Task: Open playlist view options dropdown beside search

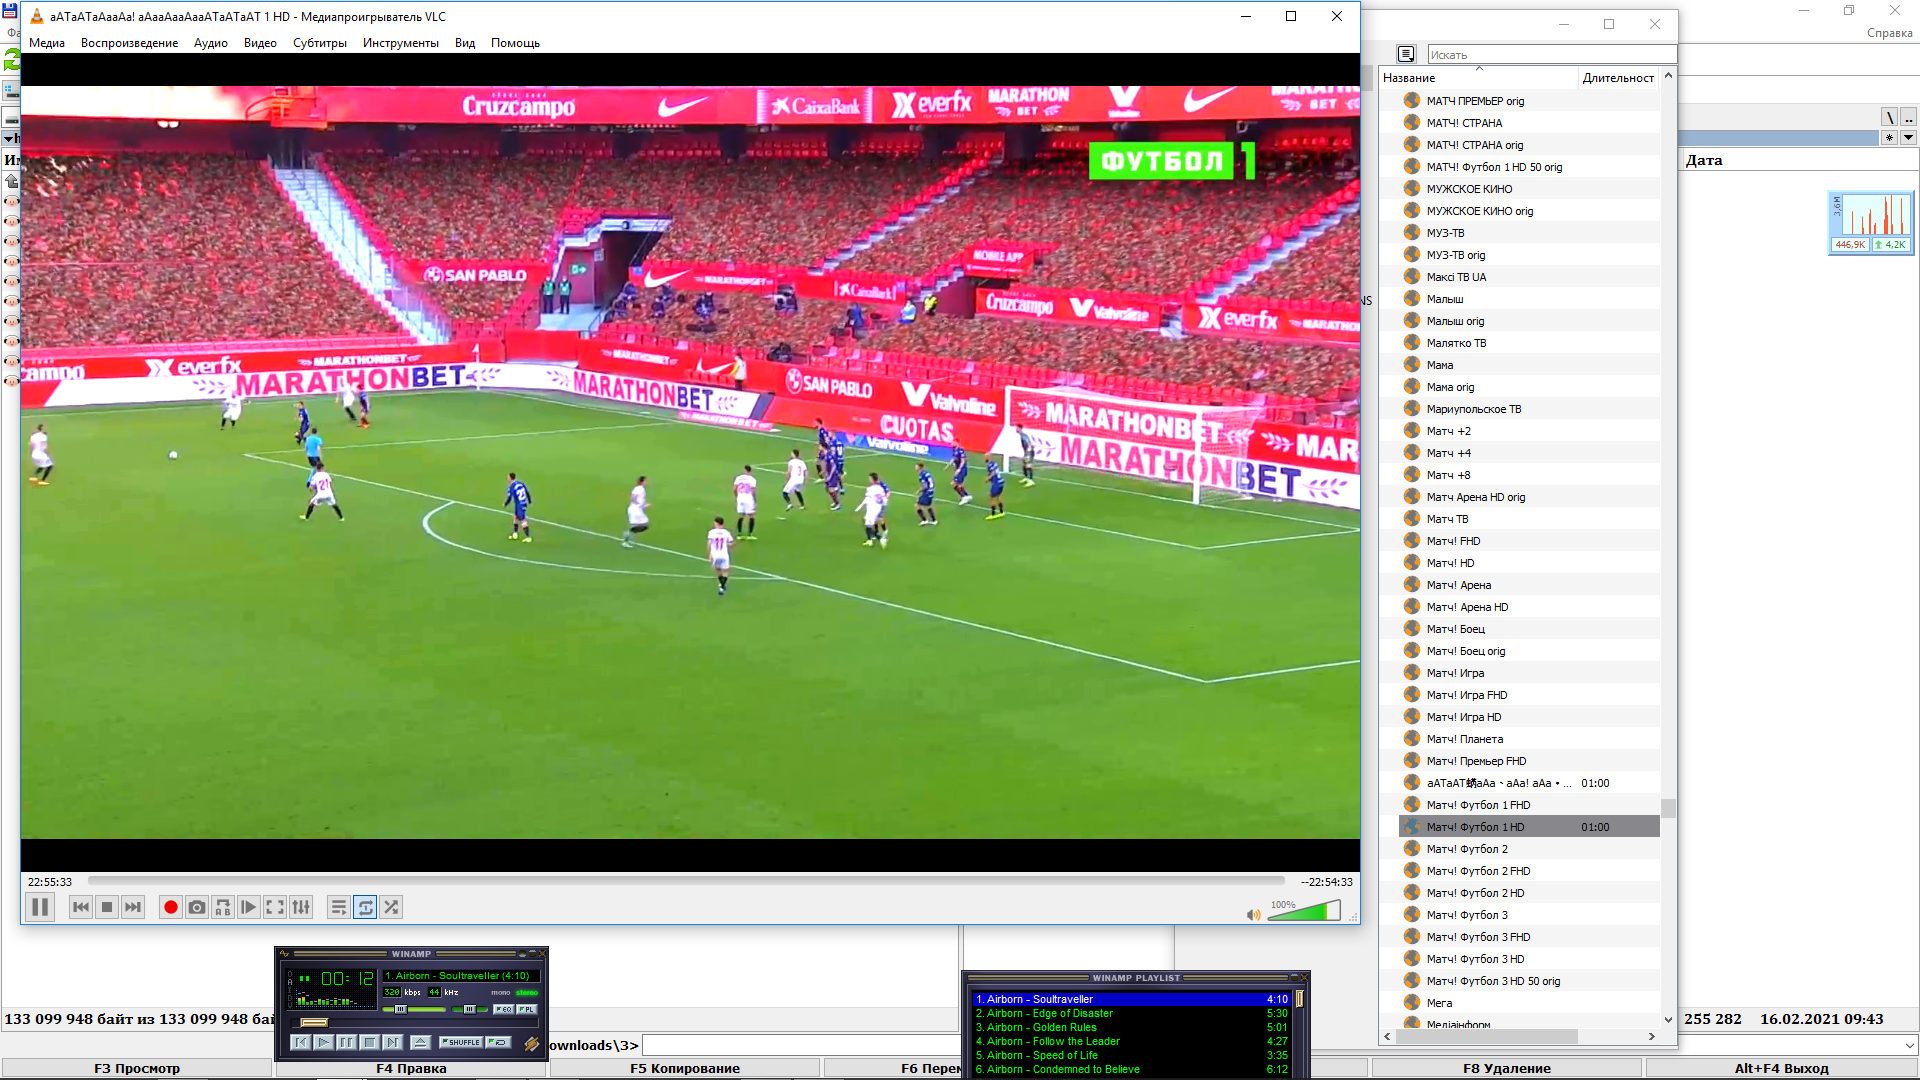Action: pyautogui.click(x=1406, y=54)
